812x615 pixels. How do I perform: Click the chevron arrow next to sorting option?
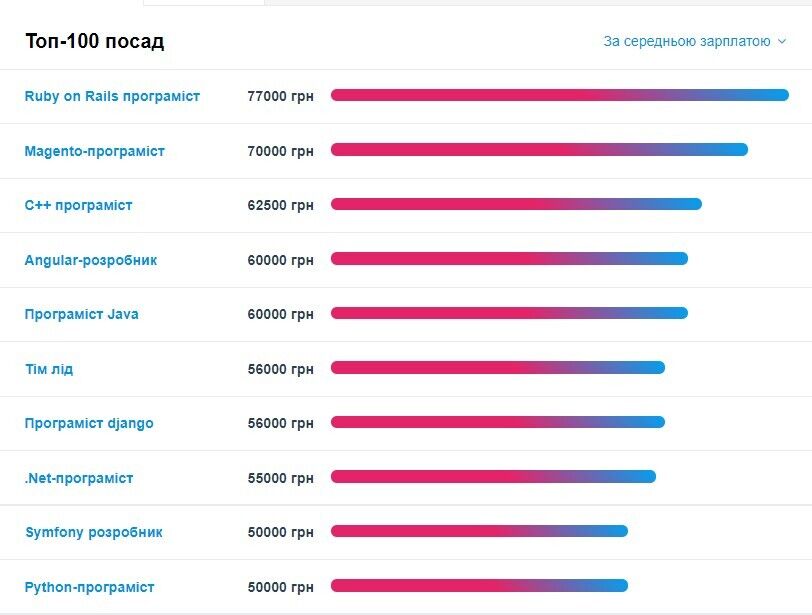[x=782, y=42]
